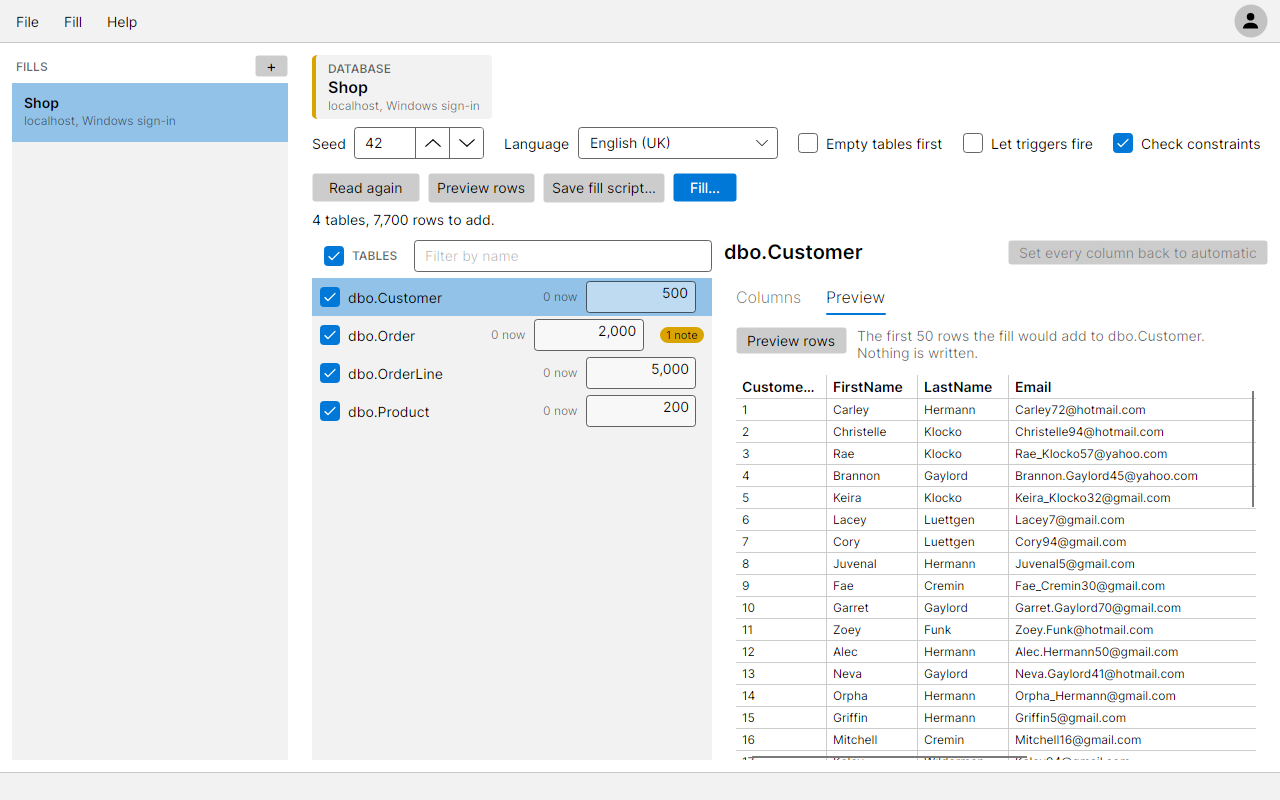
Task: Open the Help menu
Action: click(122, 22)
